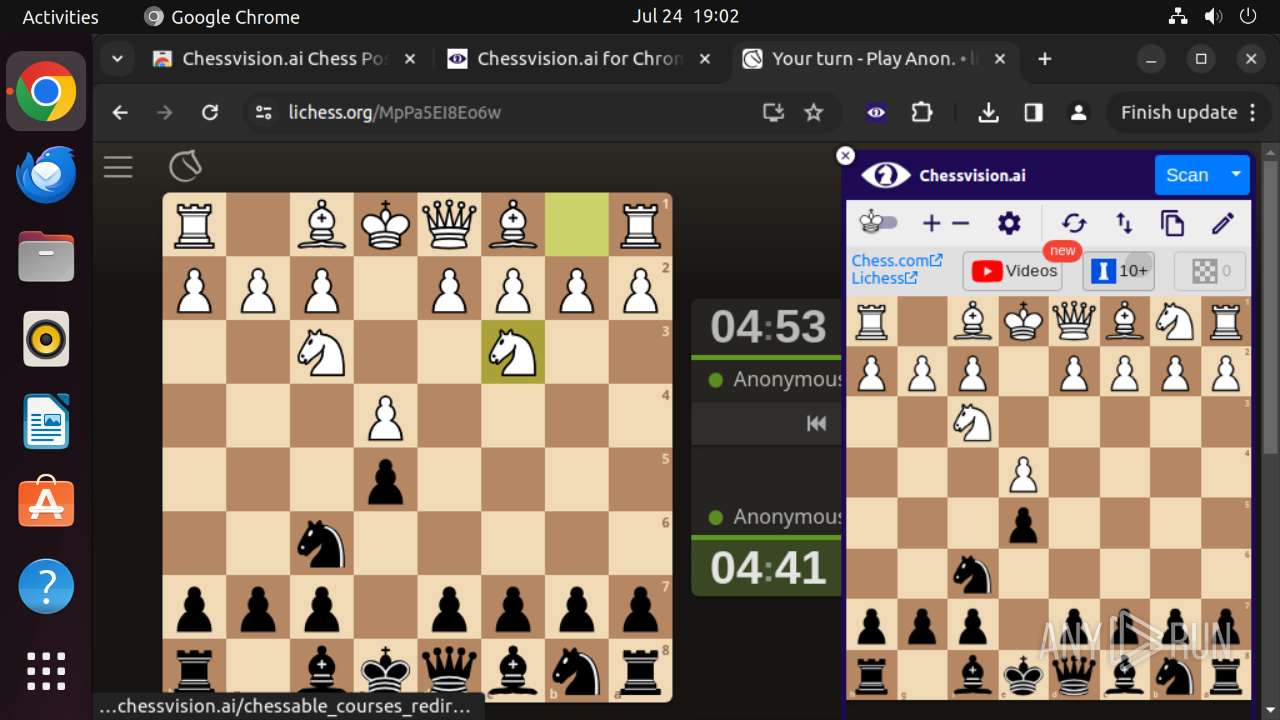Open the Chrome extensions puzzle icon

[922, 113]
